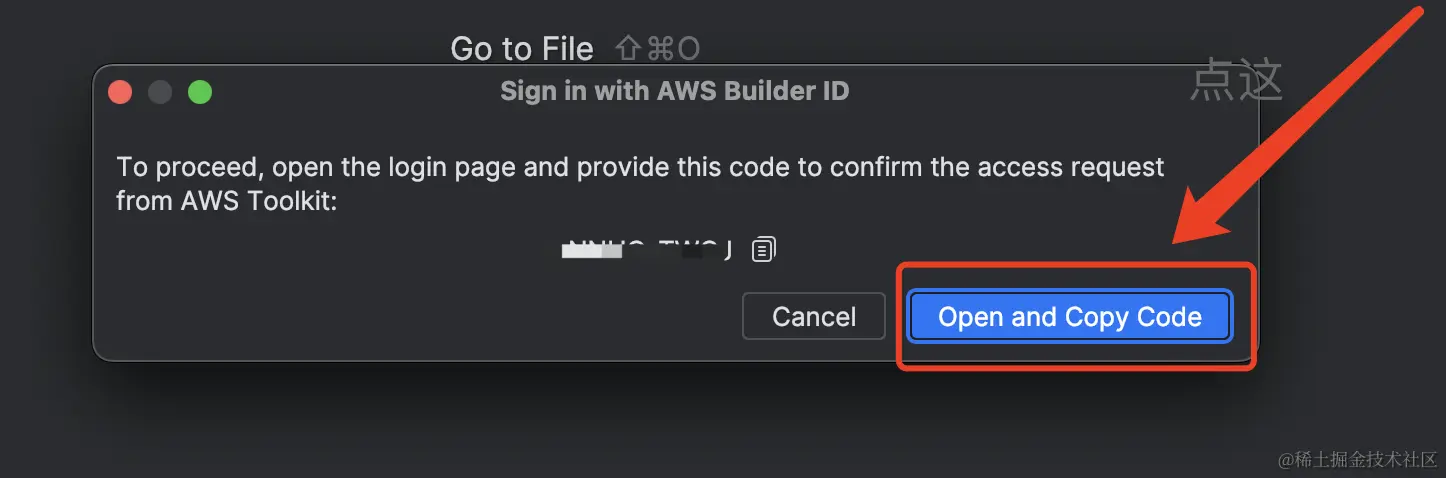The width and height of the screenshot is (1446, 478).
Task: Click the gray minimize window button
Action: click(160, 92)
